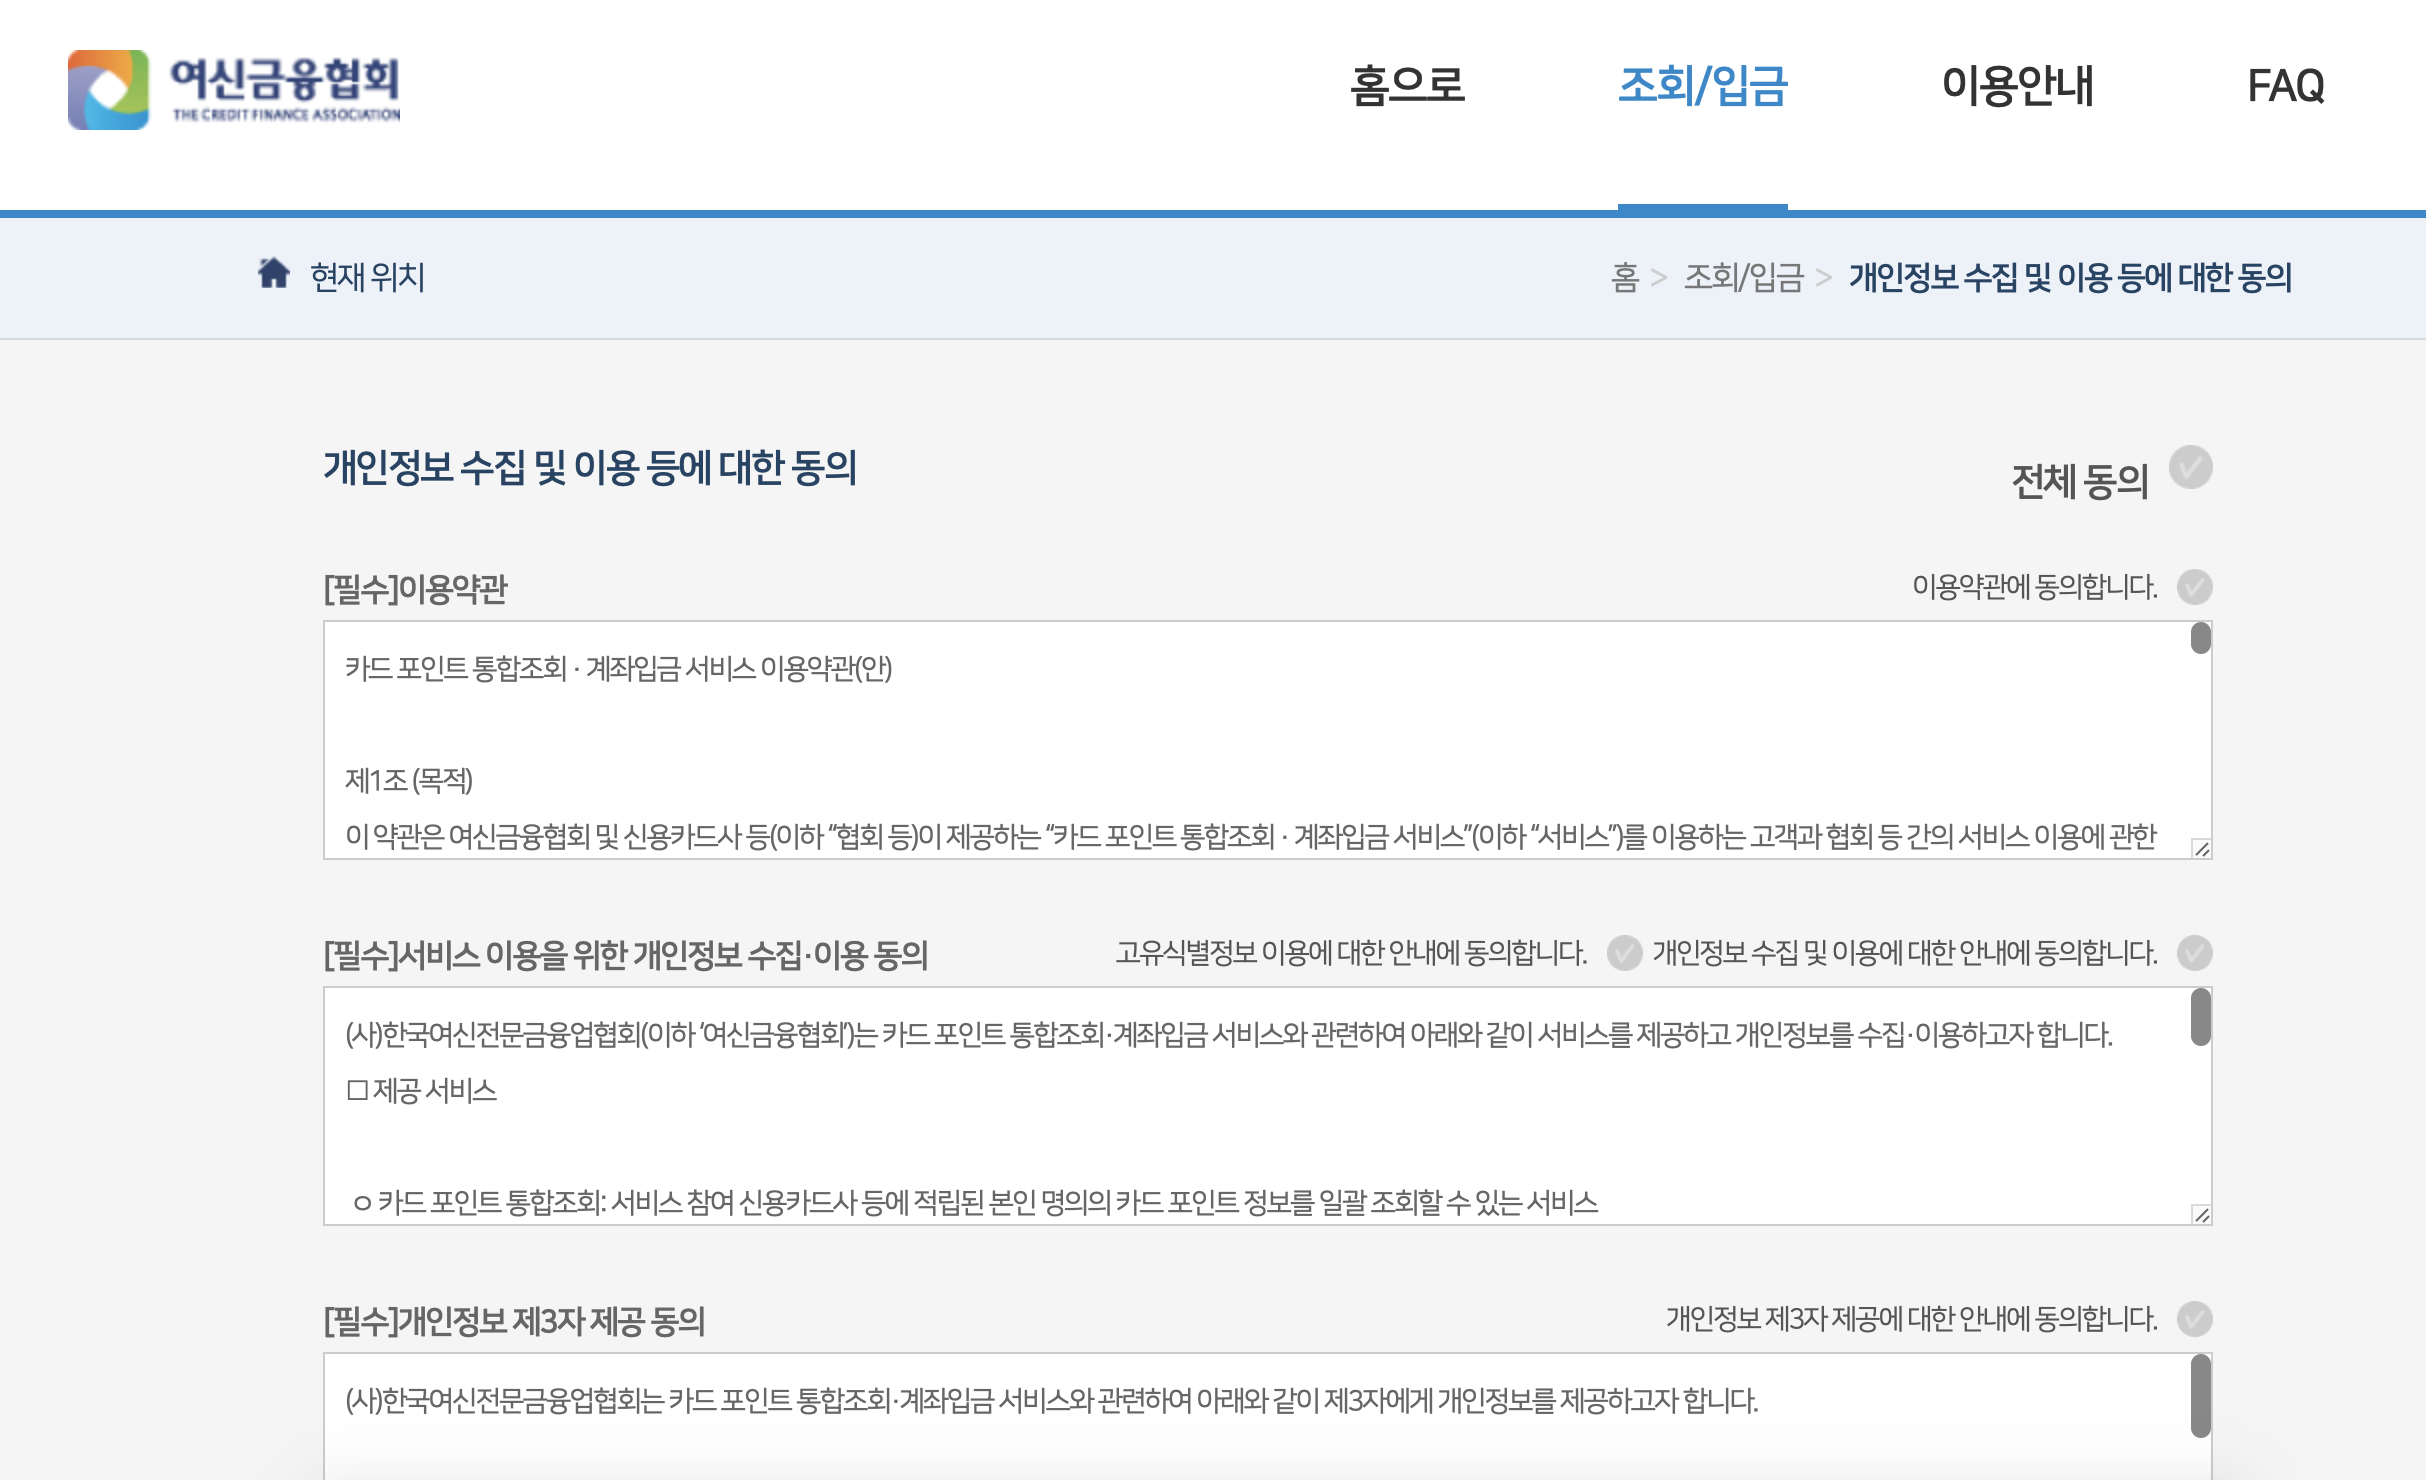Screen dimensions: 2426x1480
Task: Check the 개인정보 제3자 제공 동의 checkmark
Action: (x=2194, y=1319)
